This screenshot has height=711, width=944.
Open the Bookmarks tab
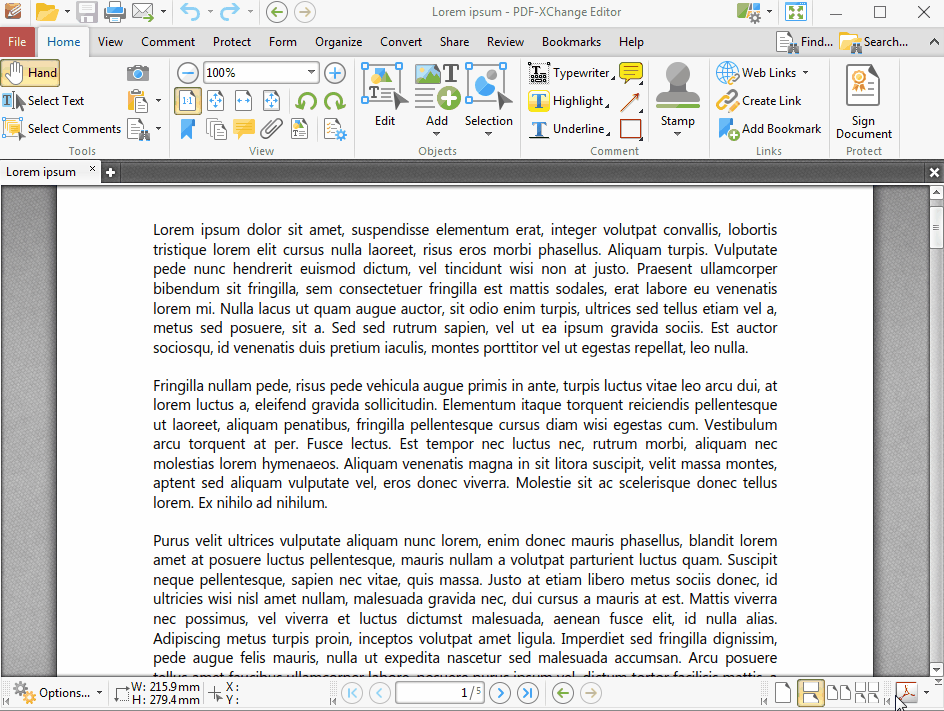(x=571, y=42)
